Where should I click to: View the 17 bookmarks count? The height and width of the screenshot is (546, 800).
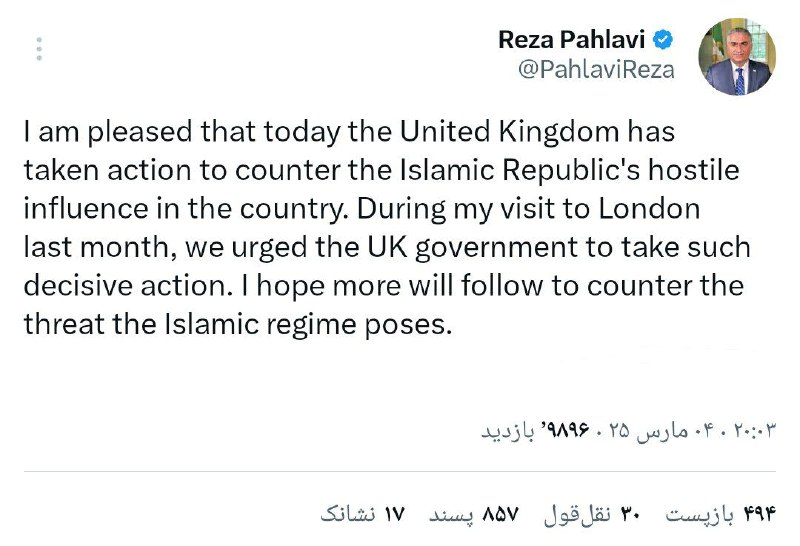[362, 514]
